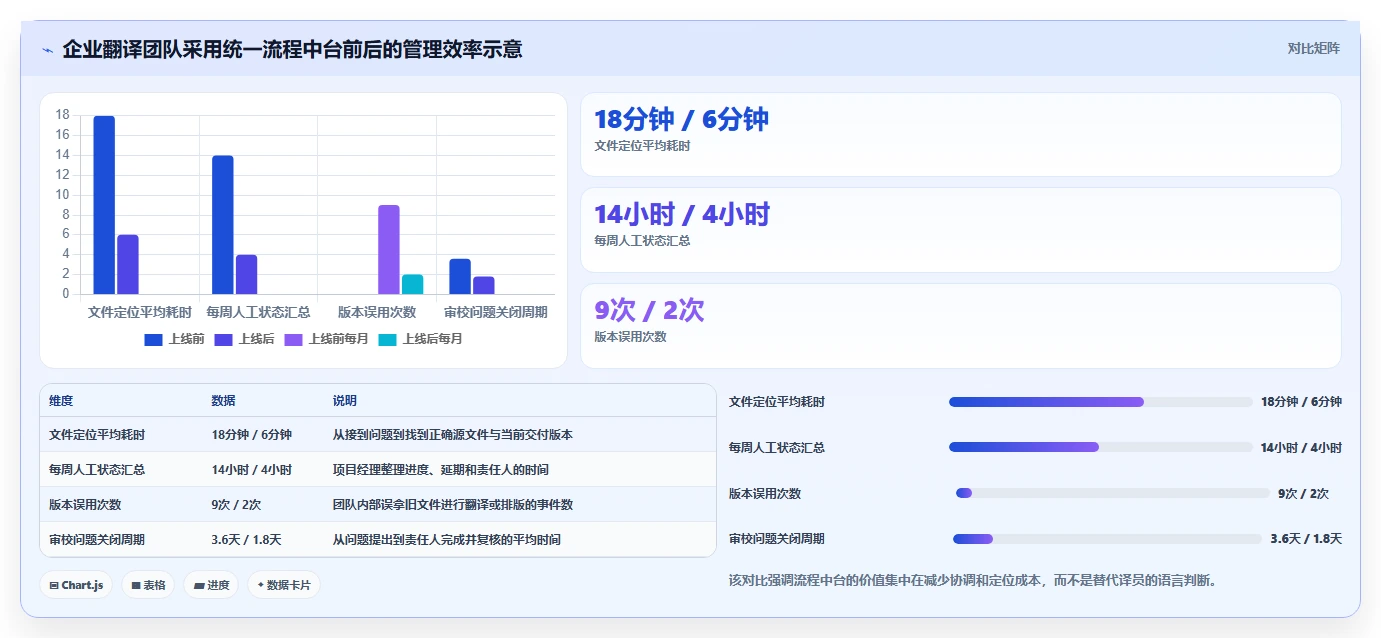This screenshot has height=638, width=1381.
Task: Click the 数据卡片 chip
Action: [x=284, y=585]
